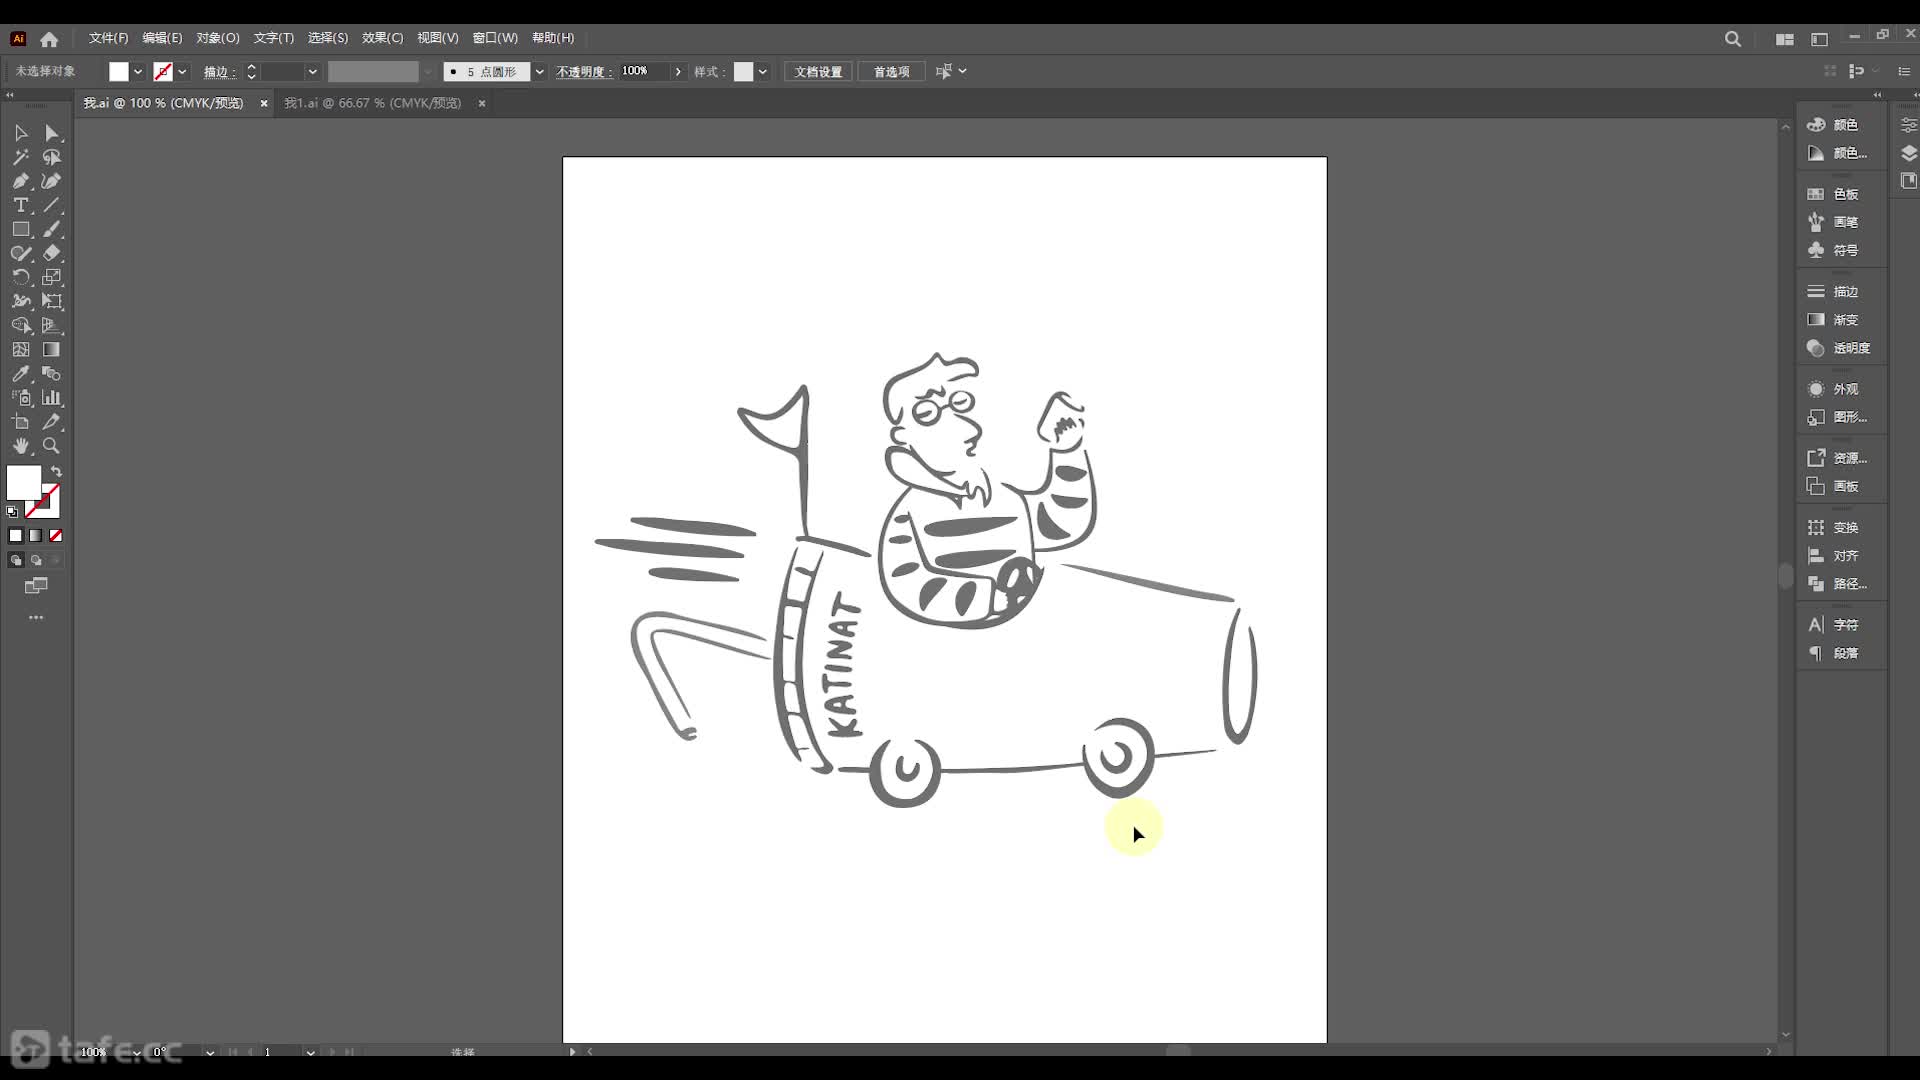This screenshot has width=1920, height=1080.
Task: Open brush definition 5 点圆形 dropdown
Action: 539,72
